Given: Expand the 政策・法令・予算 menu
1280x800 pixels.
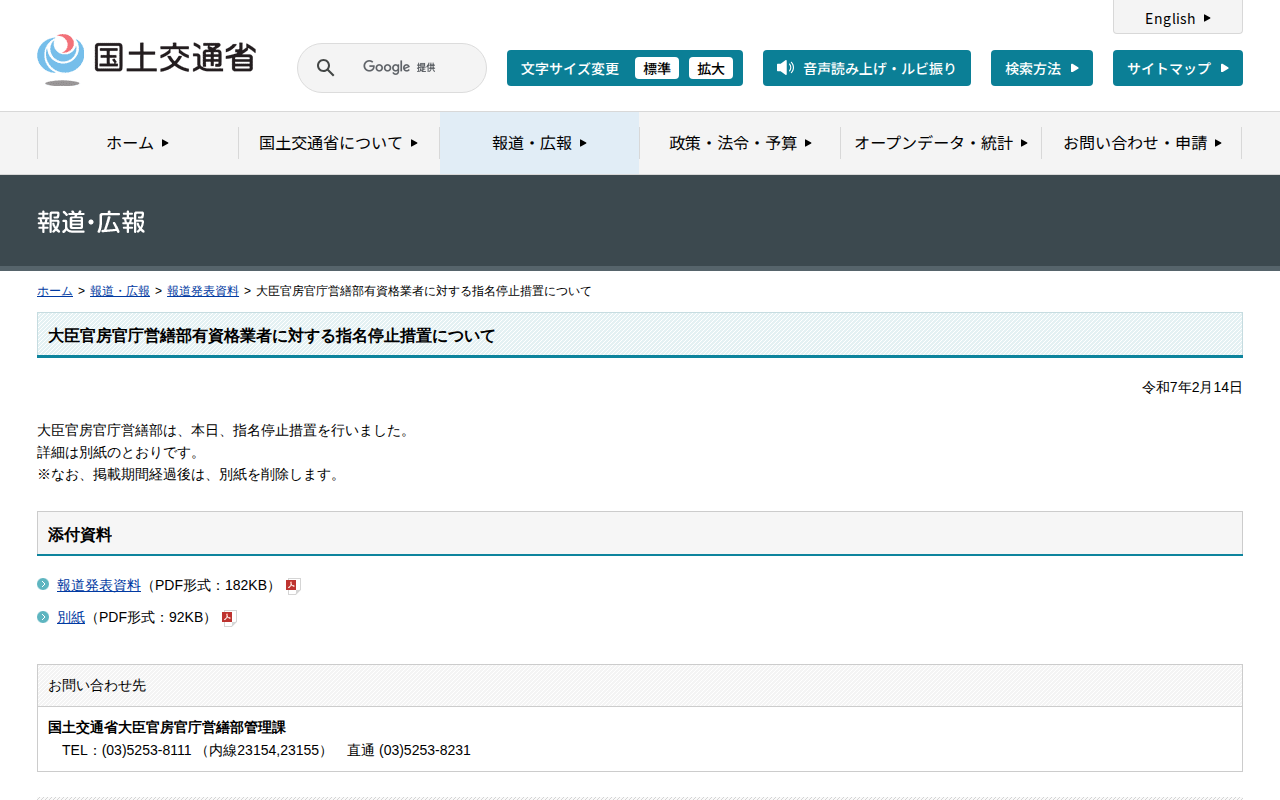Looking at the screenshot, I should 740,143.
